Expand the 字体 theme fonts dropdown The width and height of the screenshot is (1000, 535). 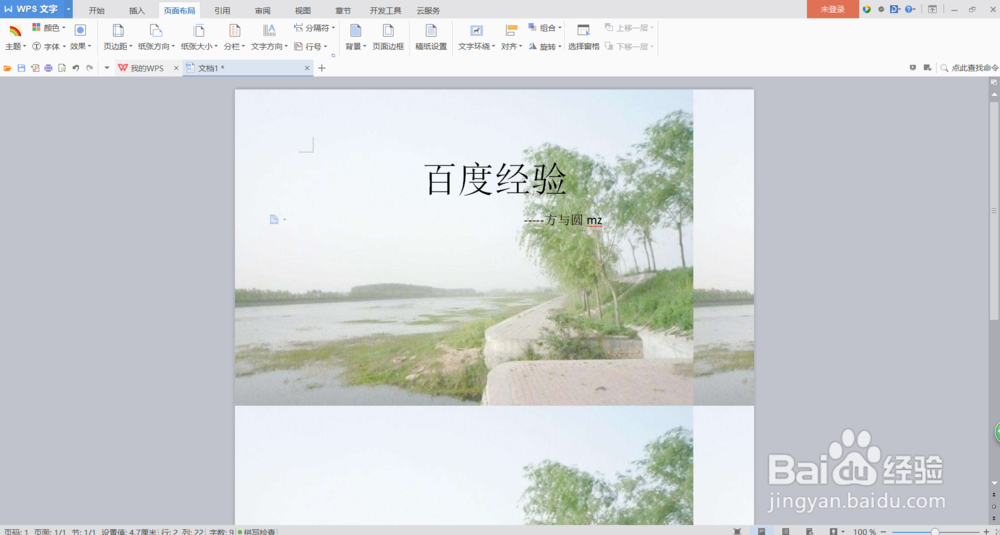[x=64, y=47]
